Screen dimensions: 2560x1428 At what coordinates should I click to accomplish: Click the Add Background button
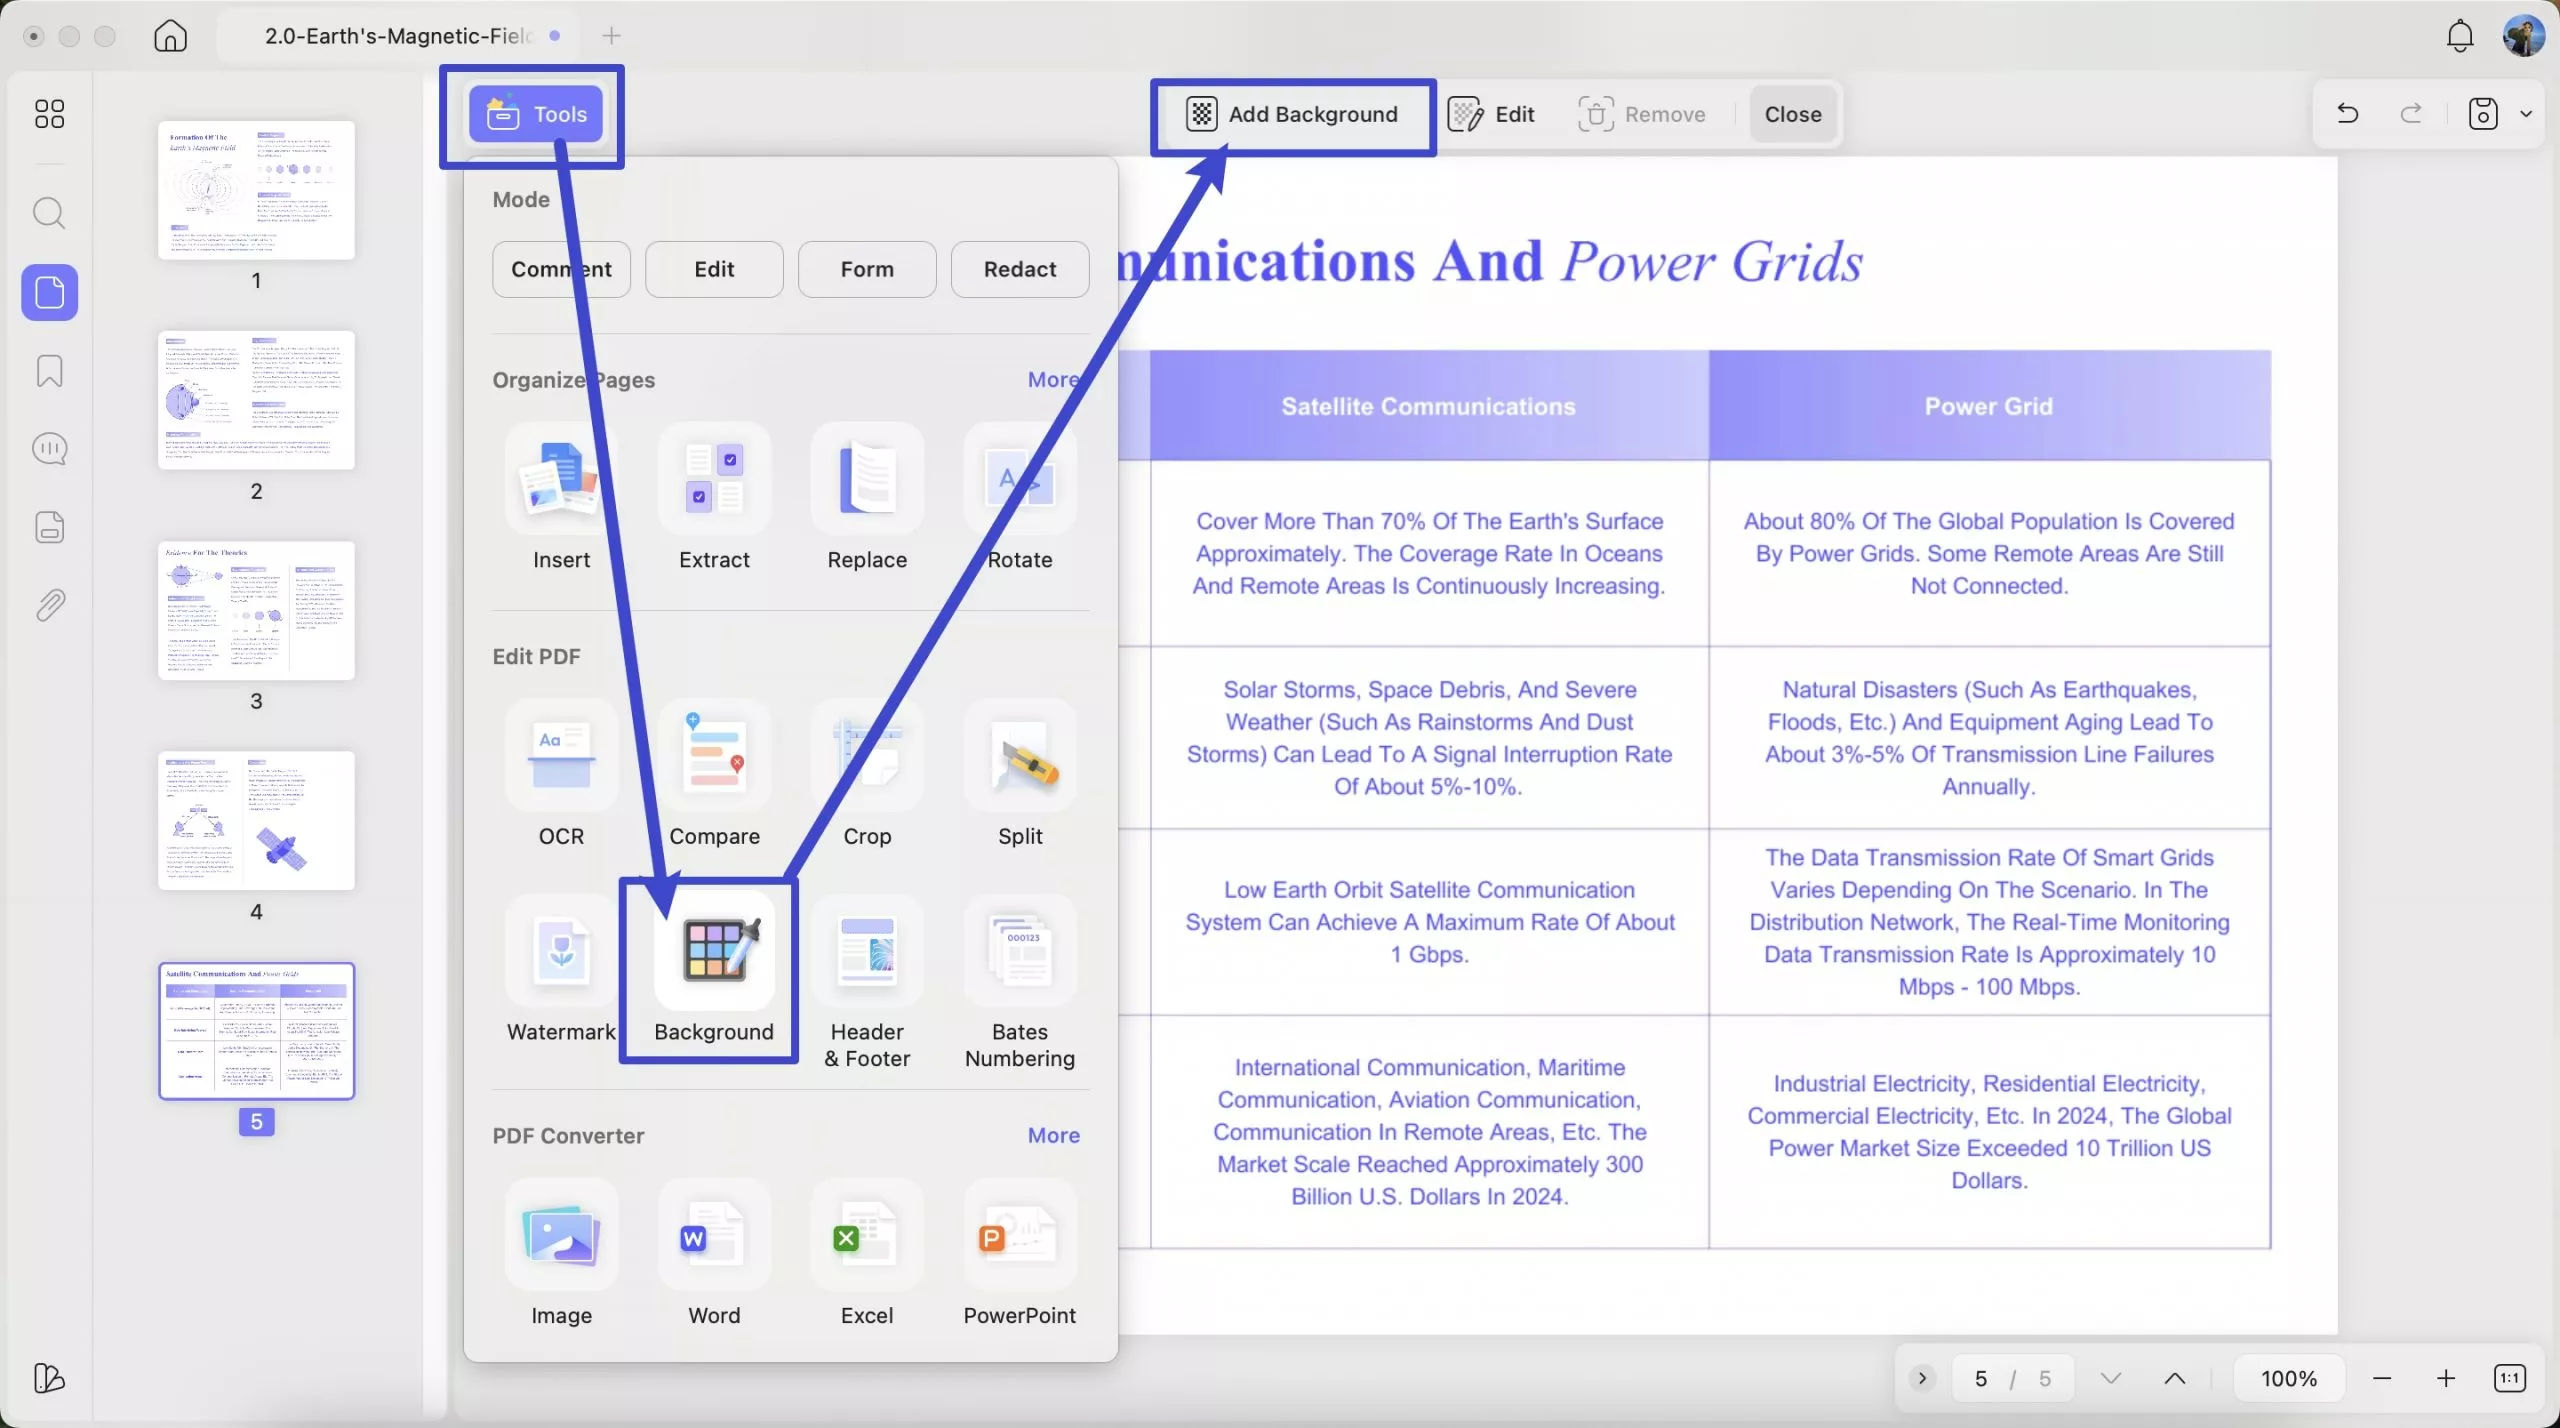point(1291,114)
